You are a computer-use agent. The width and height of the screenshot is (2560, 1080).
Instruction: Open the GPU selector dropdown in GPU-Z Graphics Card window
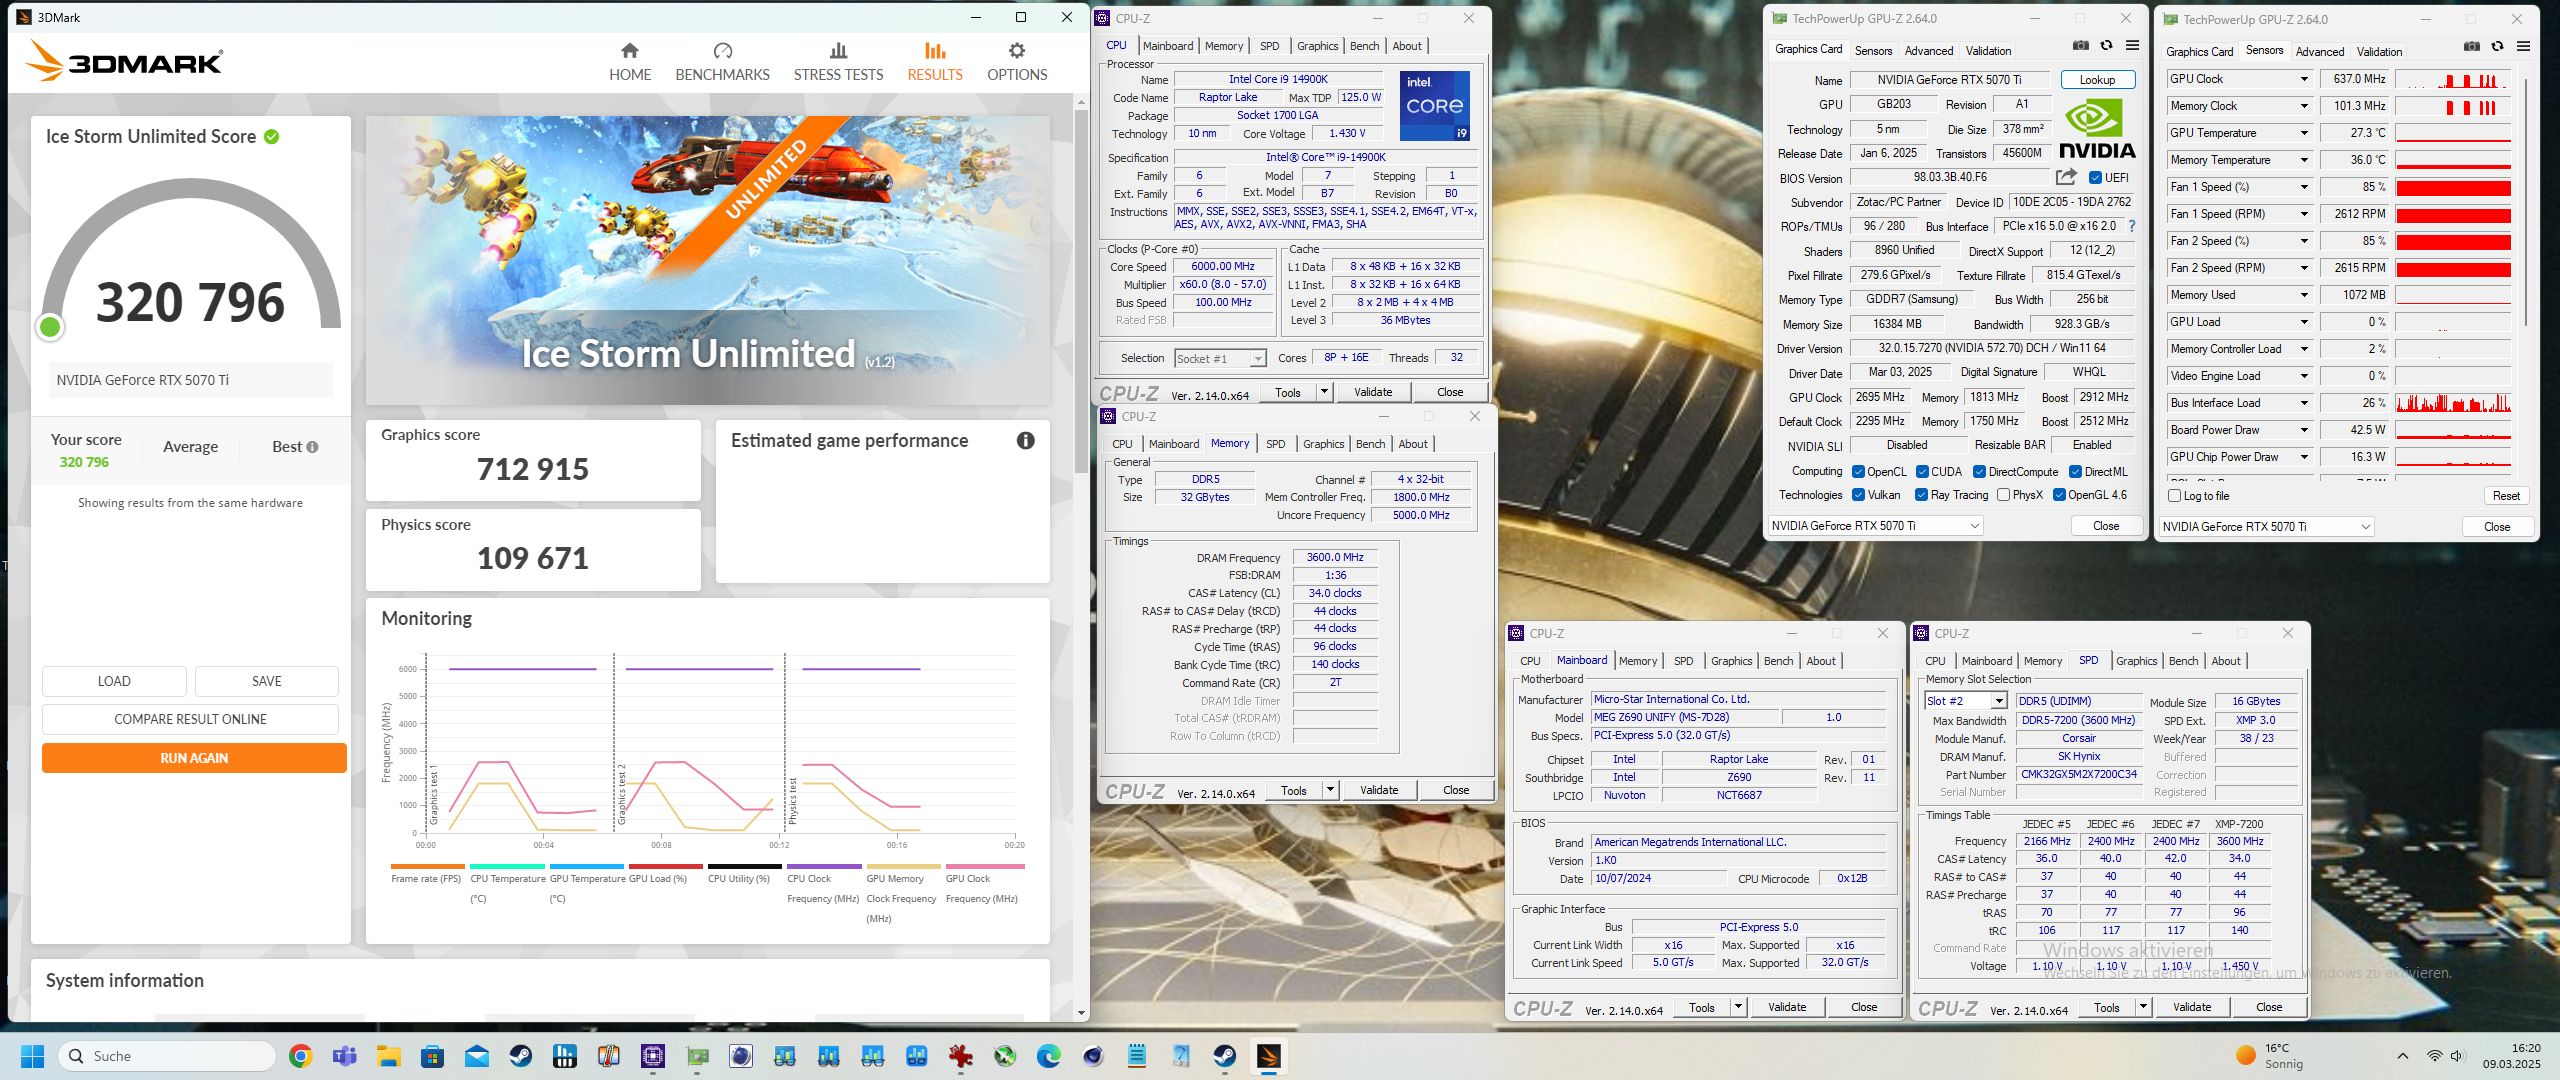(1875, 526)
